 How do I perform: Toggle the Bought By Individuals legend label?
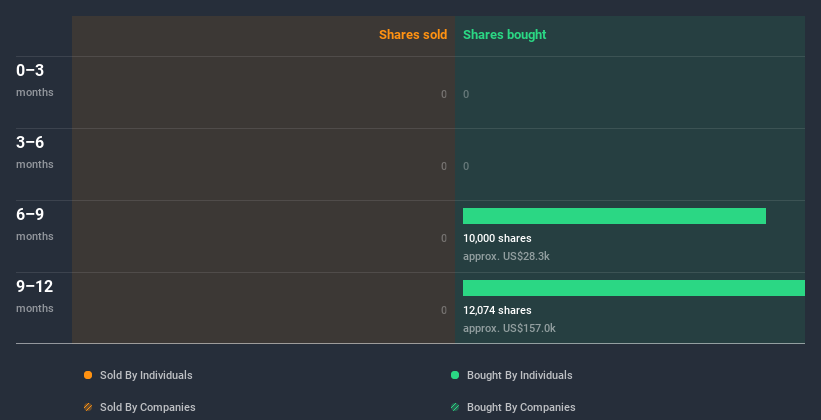point(519,375)
